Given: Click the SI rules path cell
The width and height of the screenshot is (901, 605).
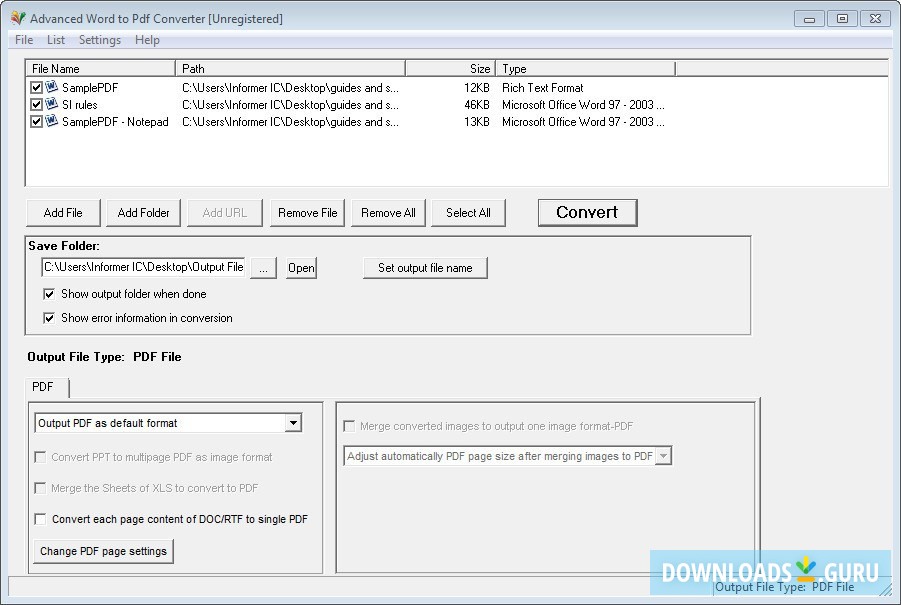Looking at the screenshot, I should pos(290,105).
